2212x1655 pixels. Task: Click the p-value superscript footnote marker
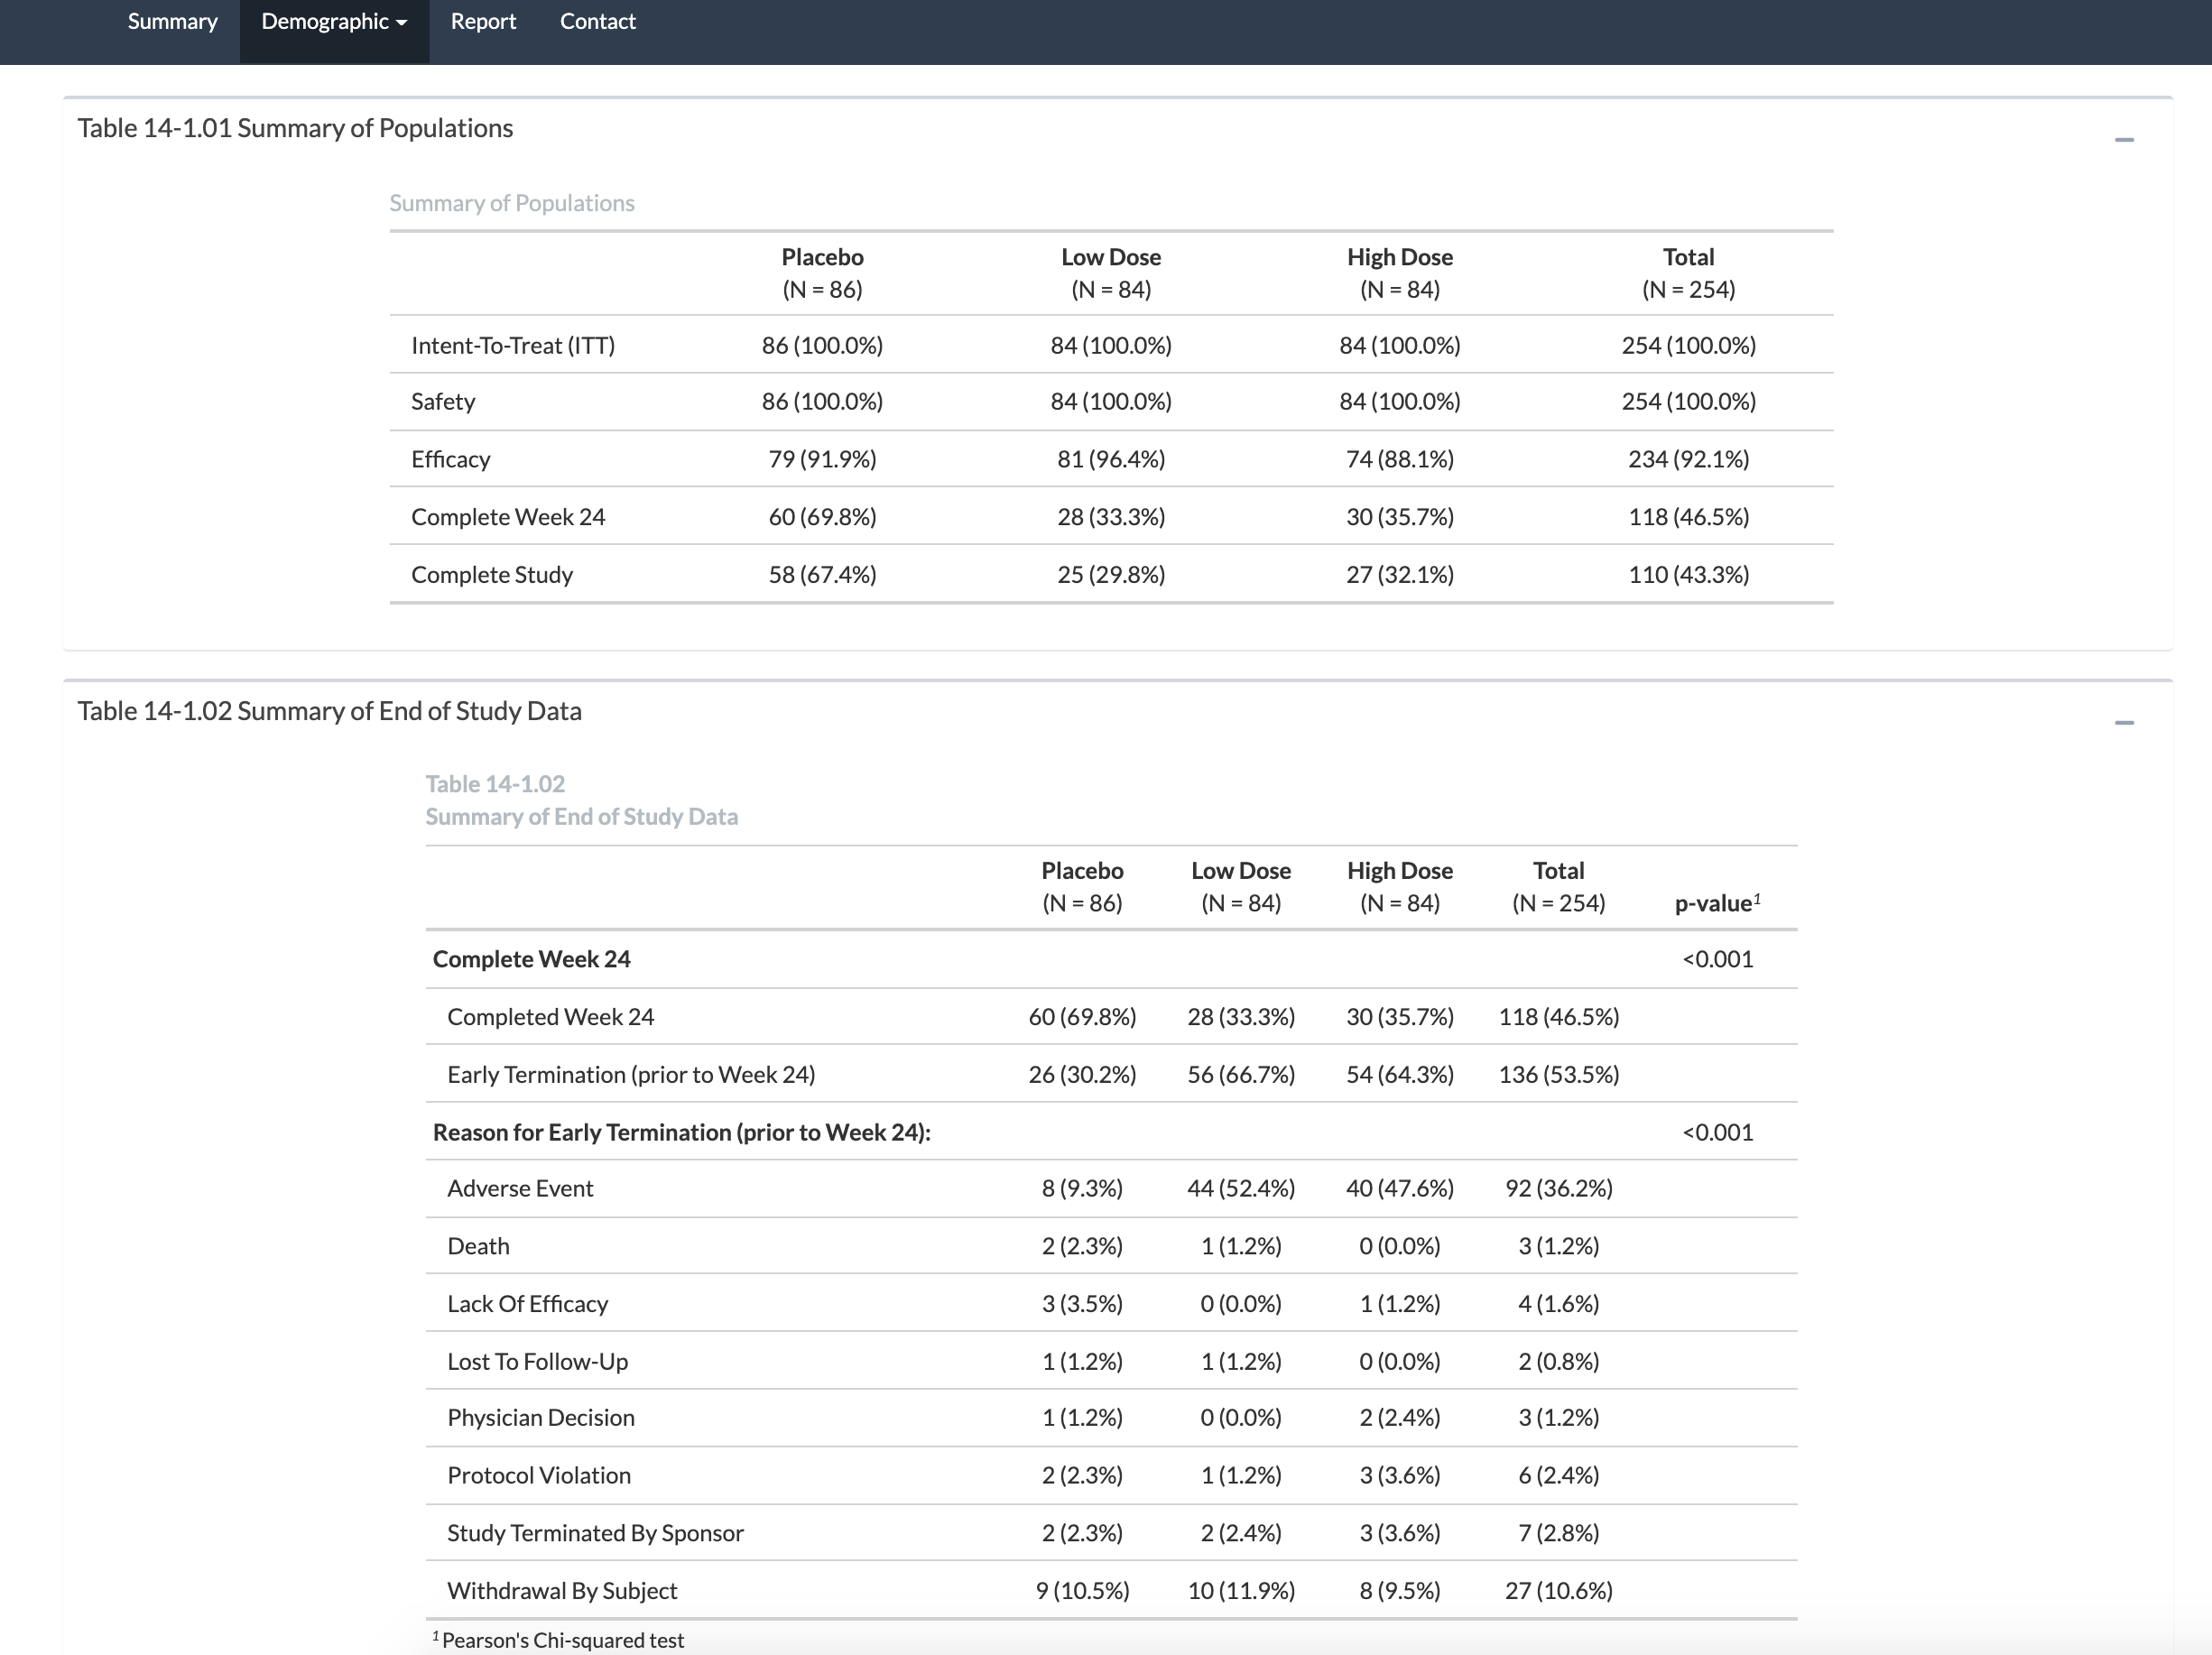pyautogui.click(x=1758, y=896)
